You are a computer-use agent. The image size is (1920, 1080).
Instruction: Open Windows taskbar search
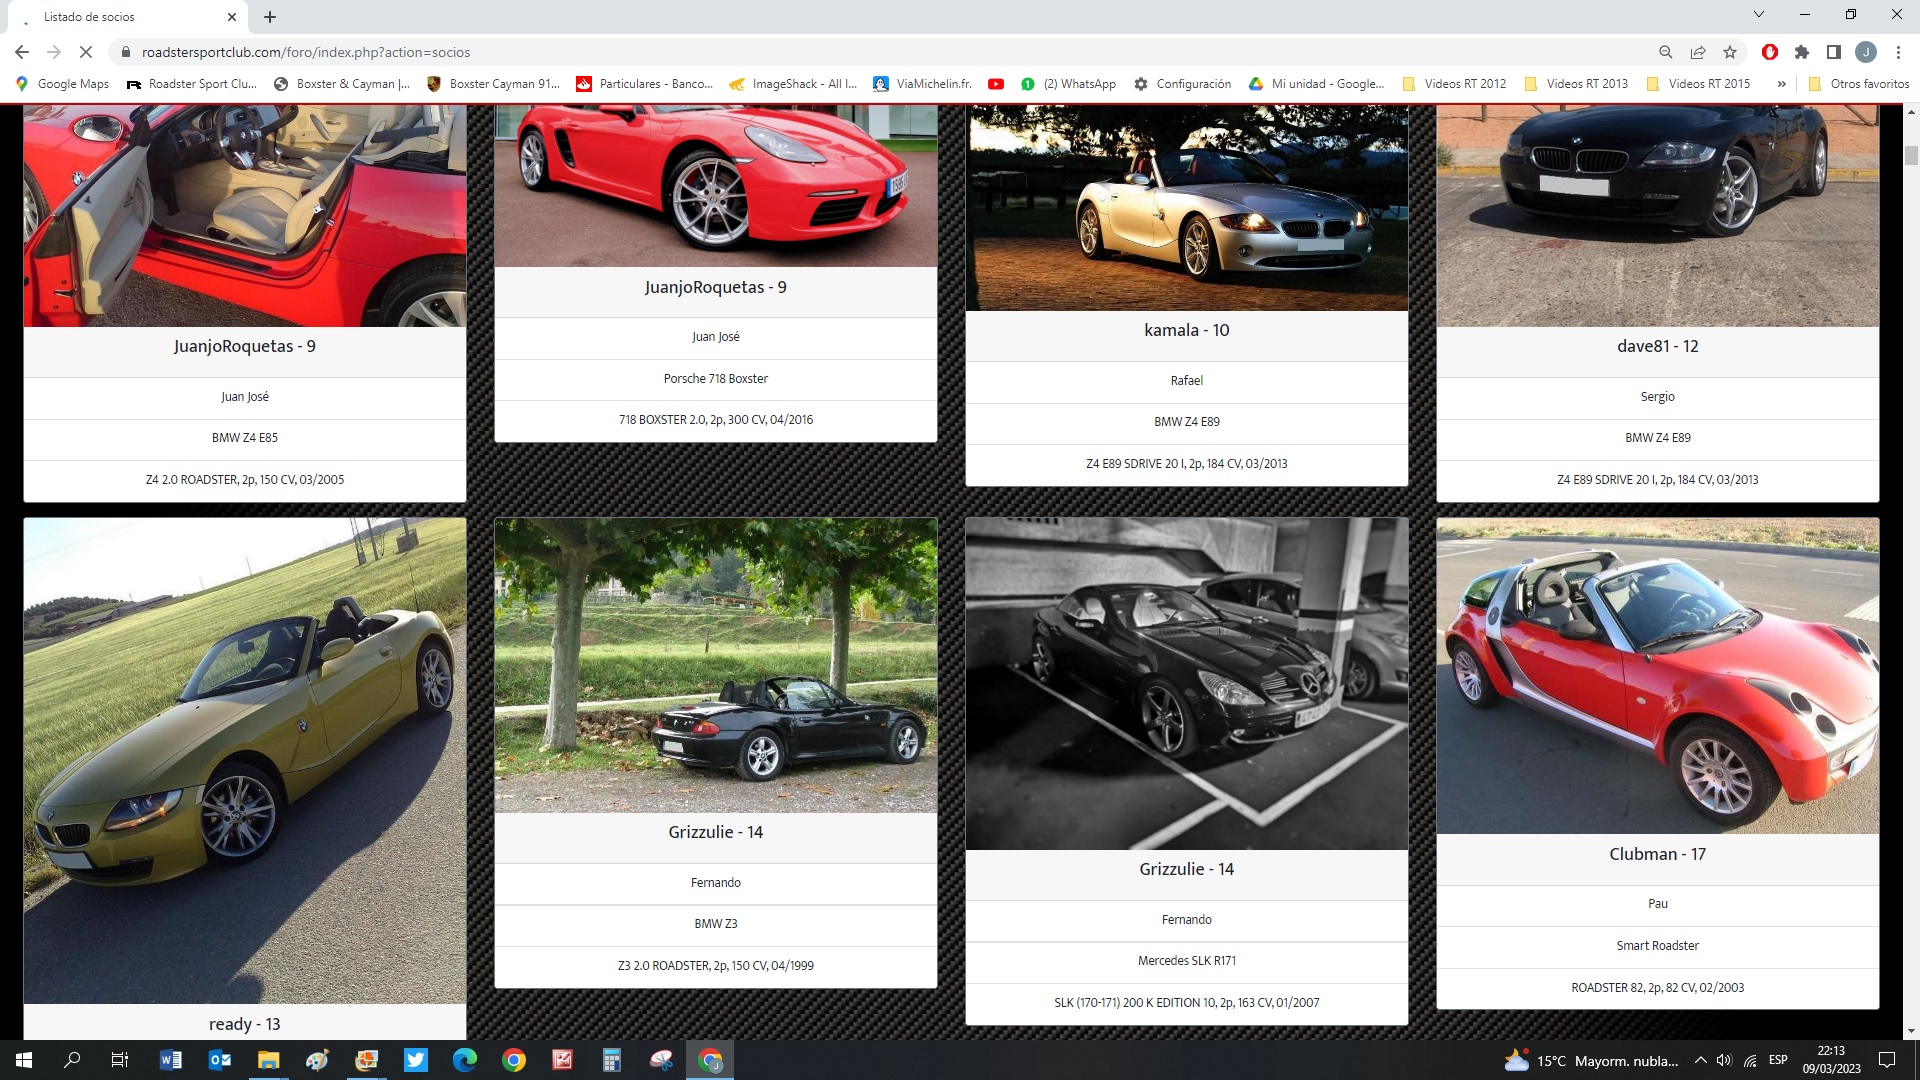pos(72,1060)
